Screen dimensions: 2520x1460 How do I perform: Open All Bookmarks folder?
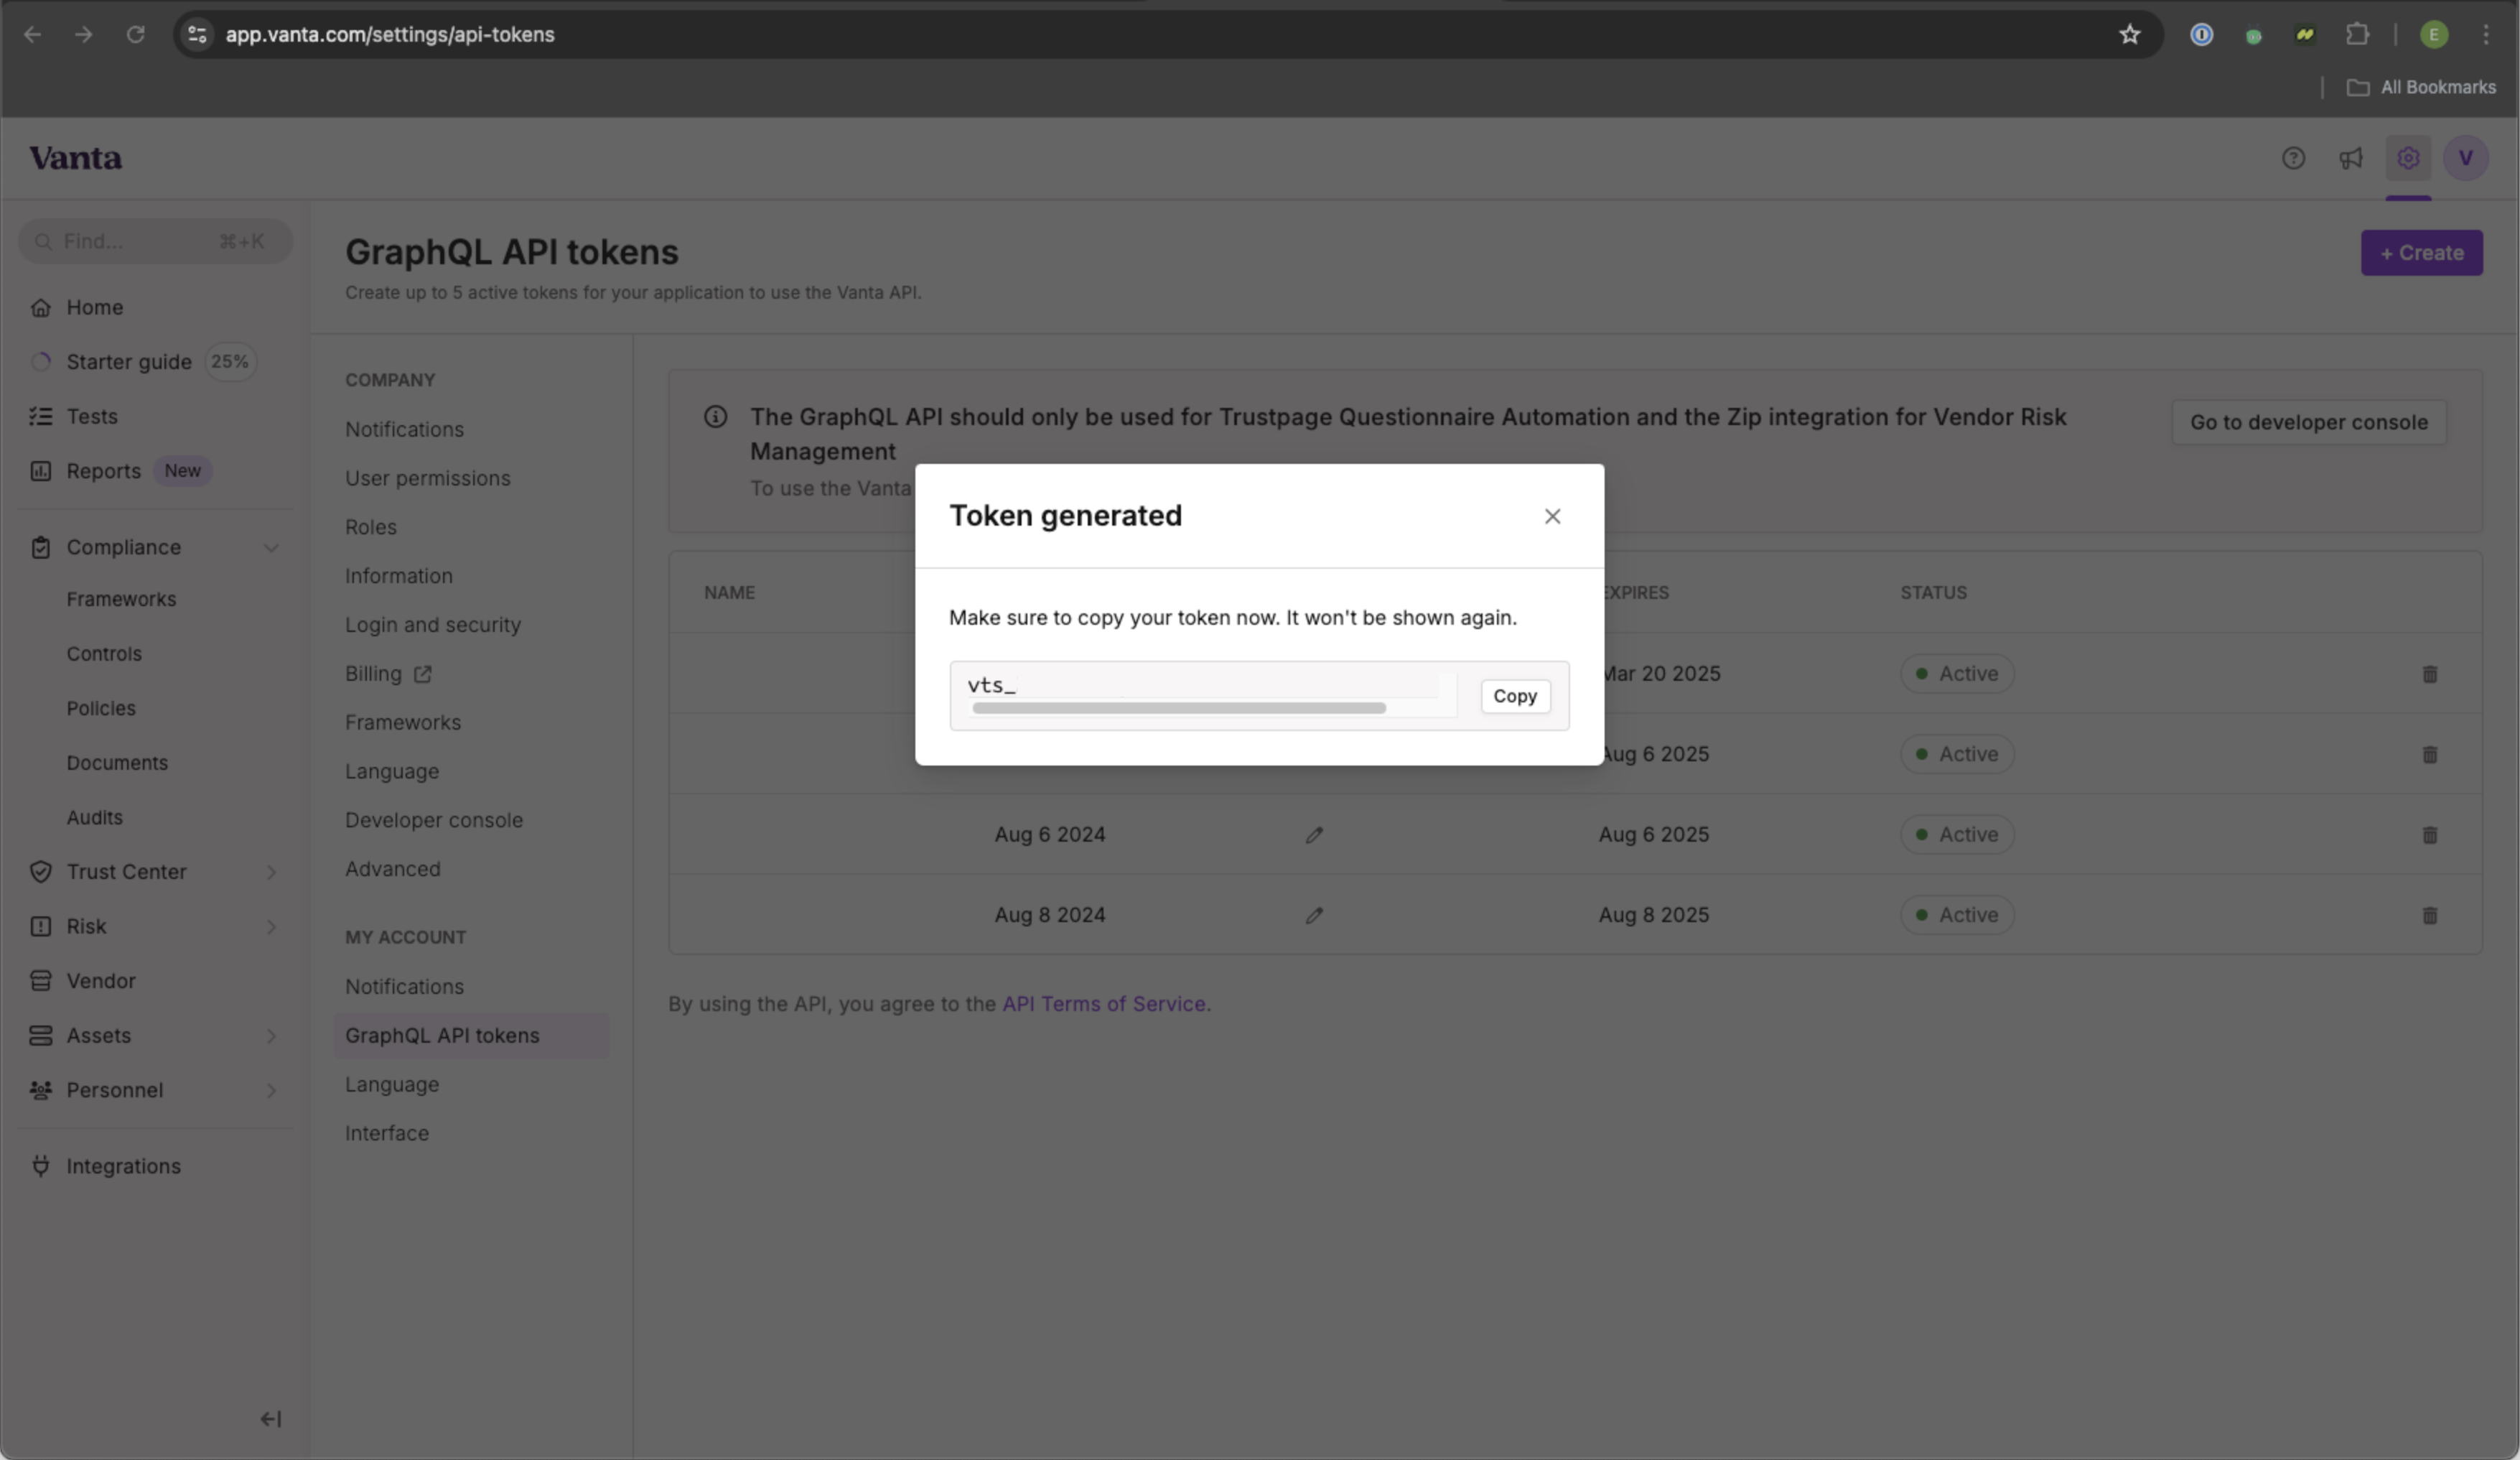pyautogui.click(x=2421, y=87)
